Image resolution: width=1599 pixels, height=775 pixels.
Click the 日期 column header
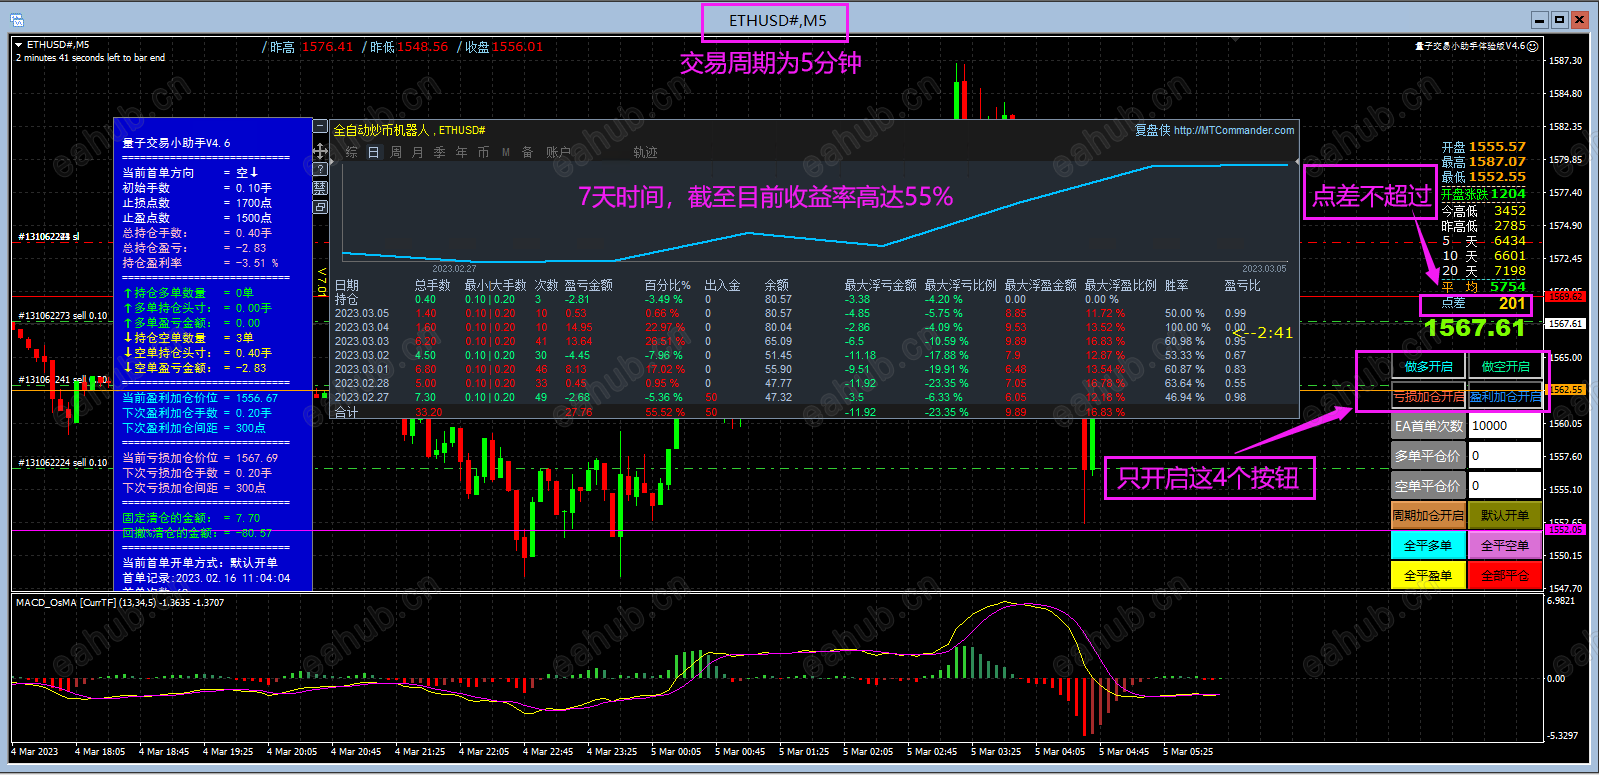pos(346,285)
